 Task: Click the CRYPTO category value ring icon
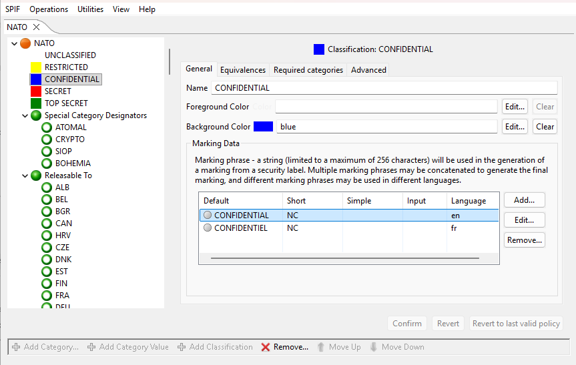click(x=47, y=140)
